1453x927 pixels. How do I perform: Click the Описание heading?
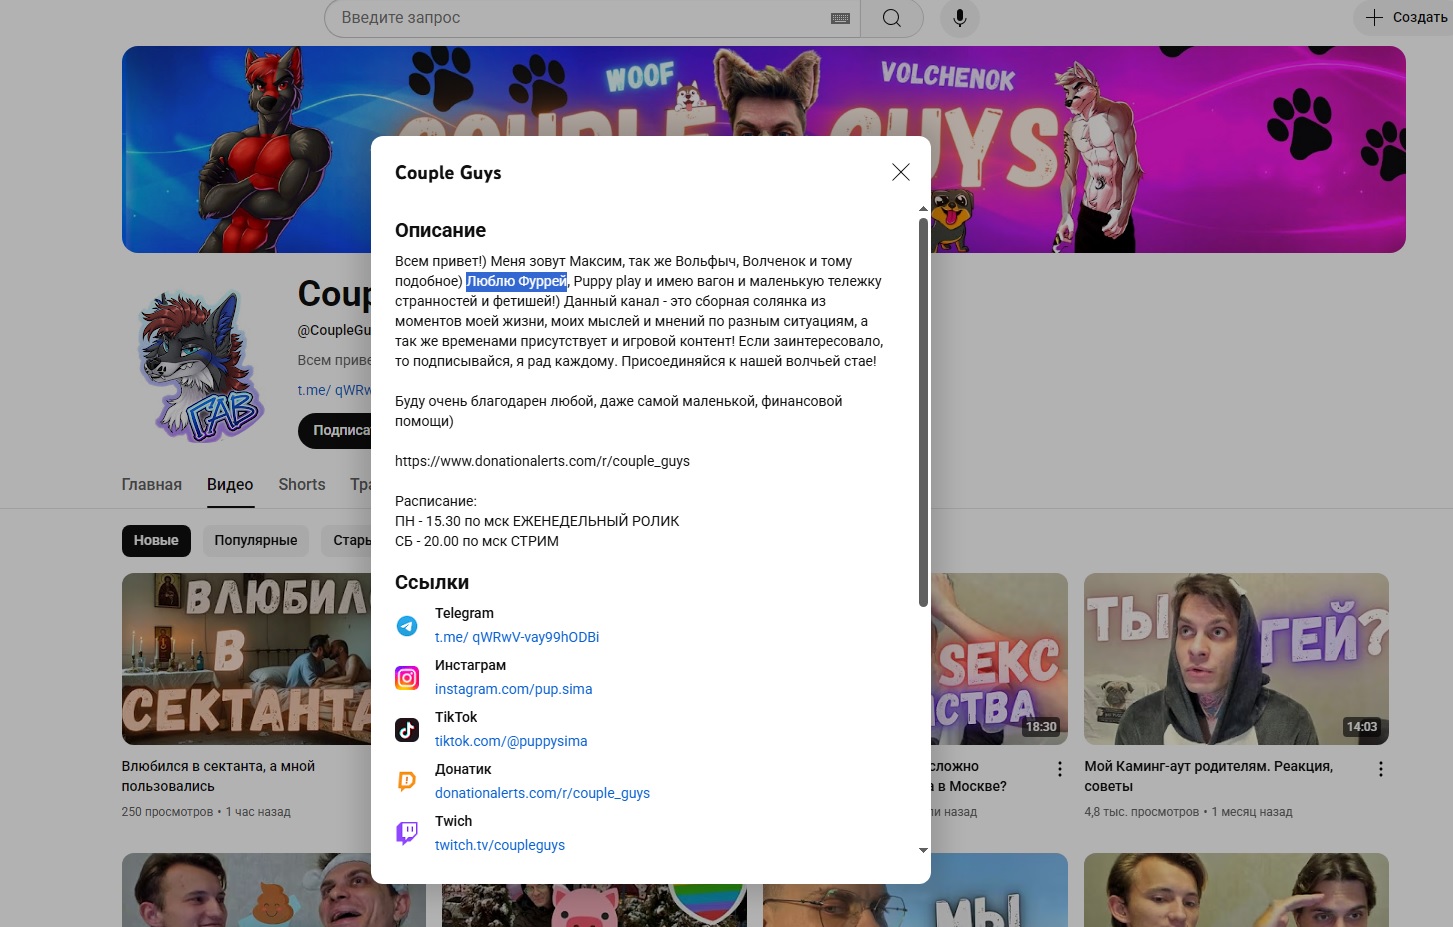click(440, 230)
